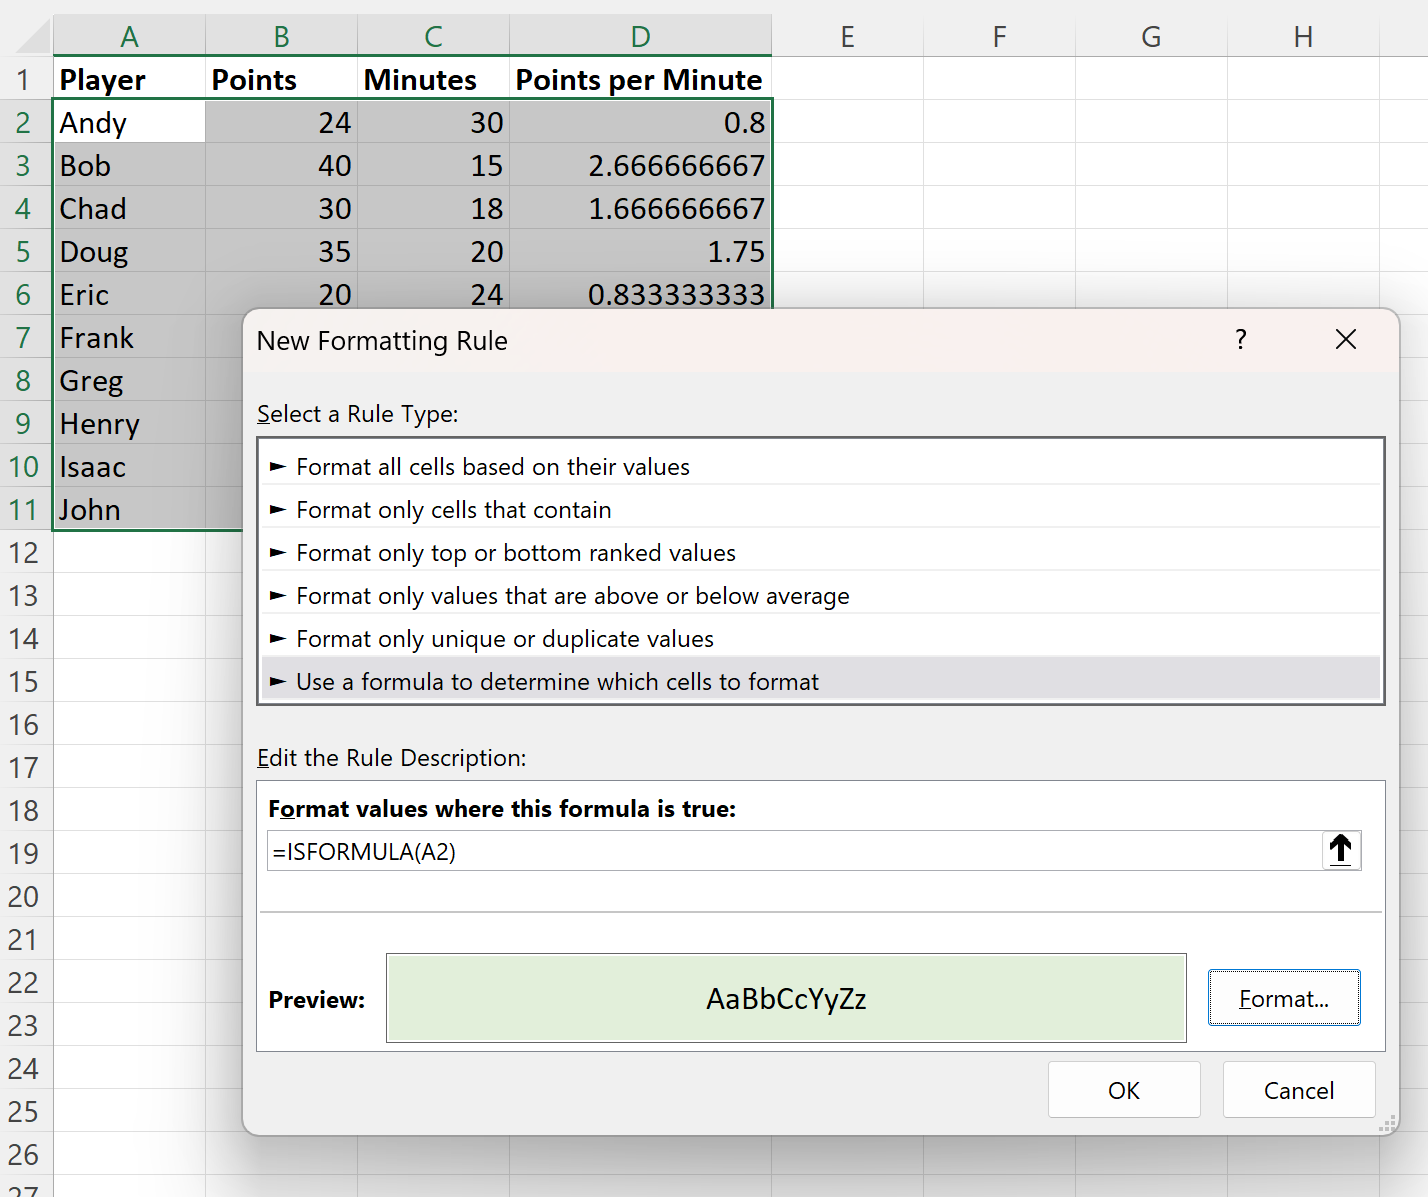The height and width of the screenshot is (1197, 1428).
Task: Click the resize grip at dialog's bottom corner
Action: 1388,1125
